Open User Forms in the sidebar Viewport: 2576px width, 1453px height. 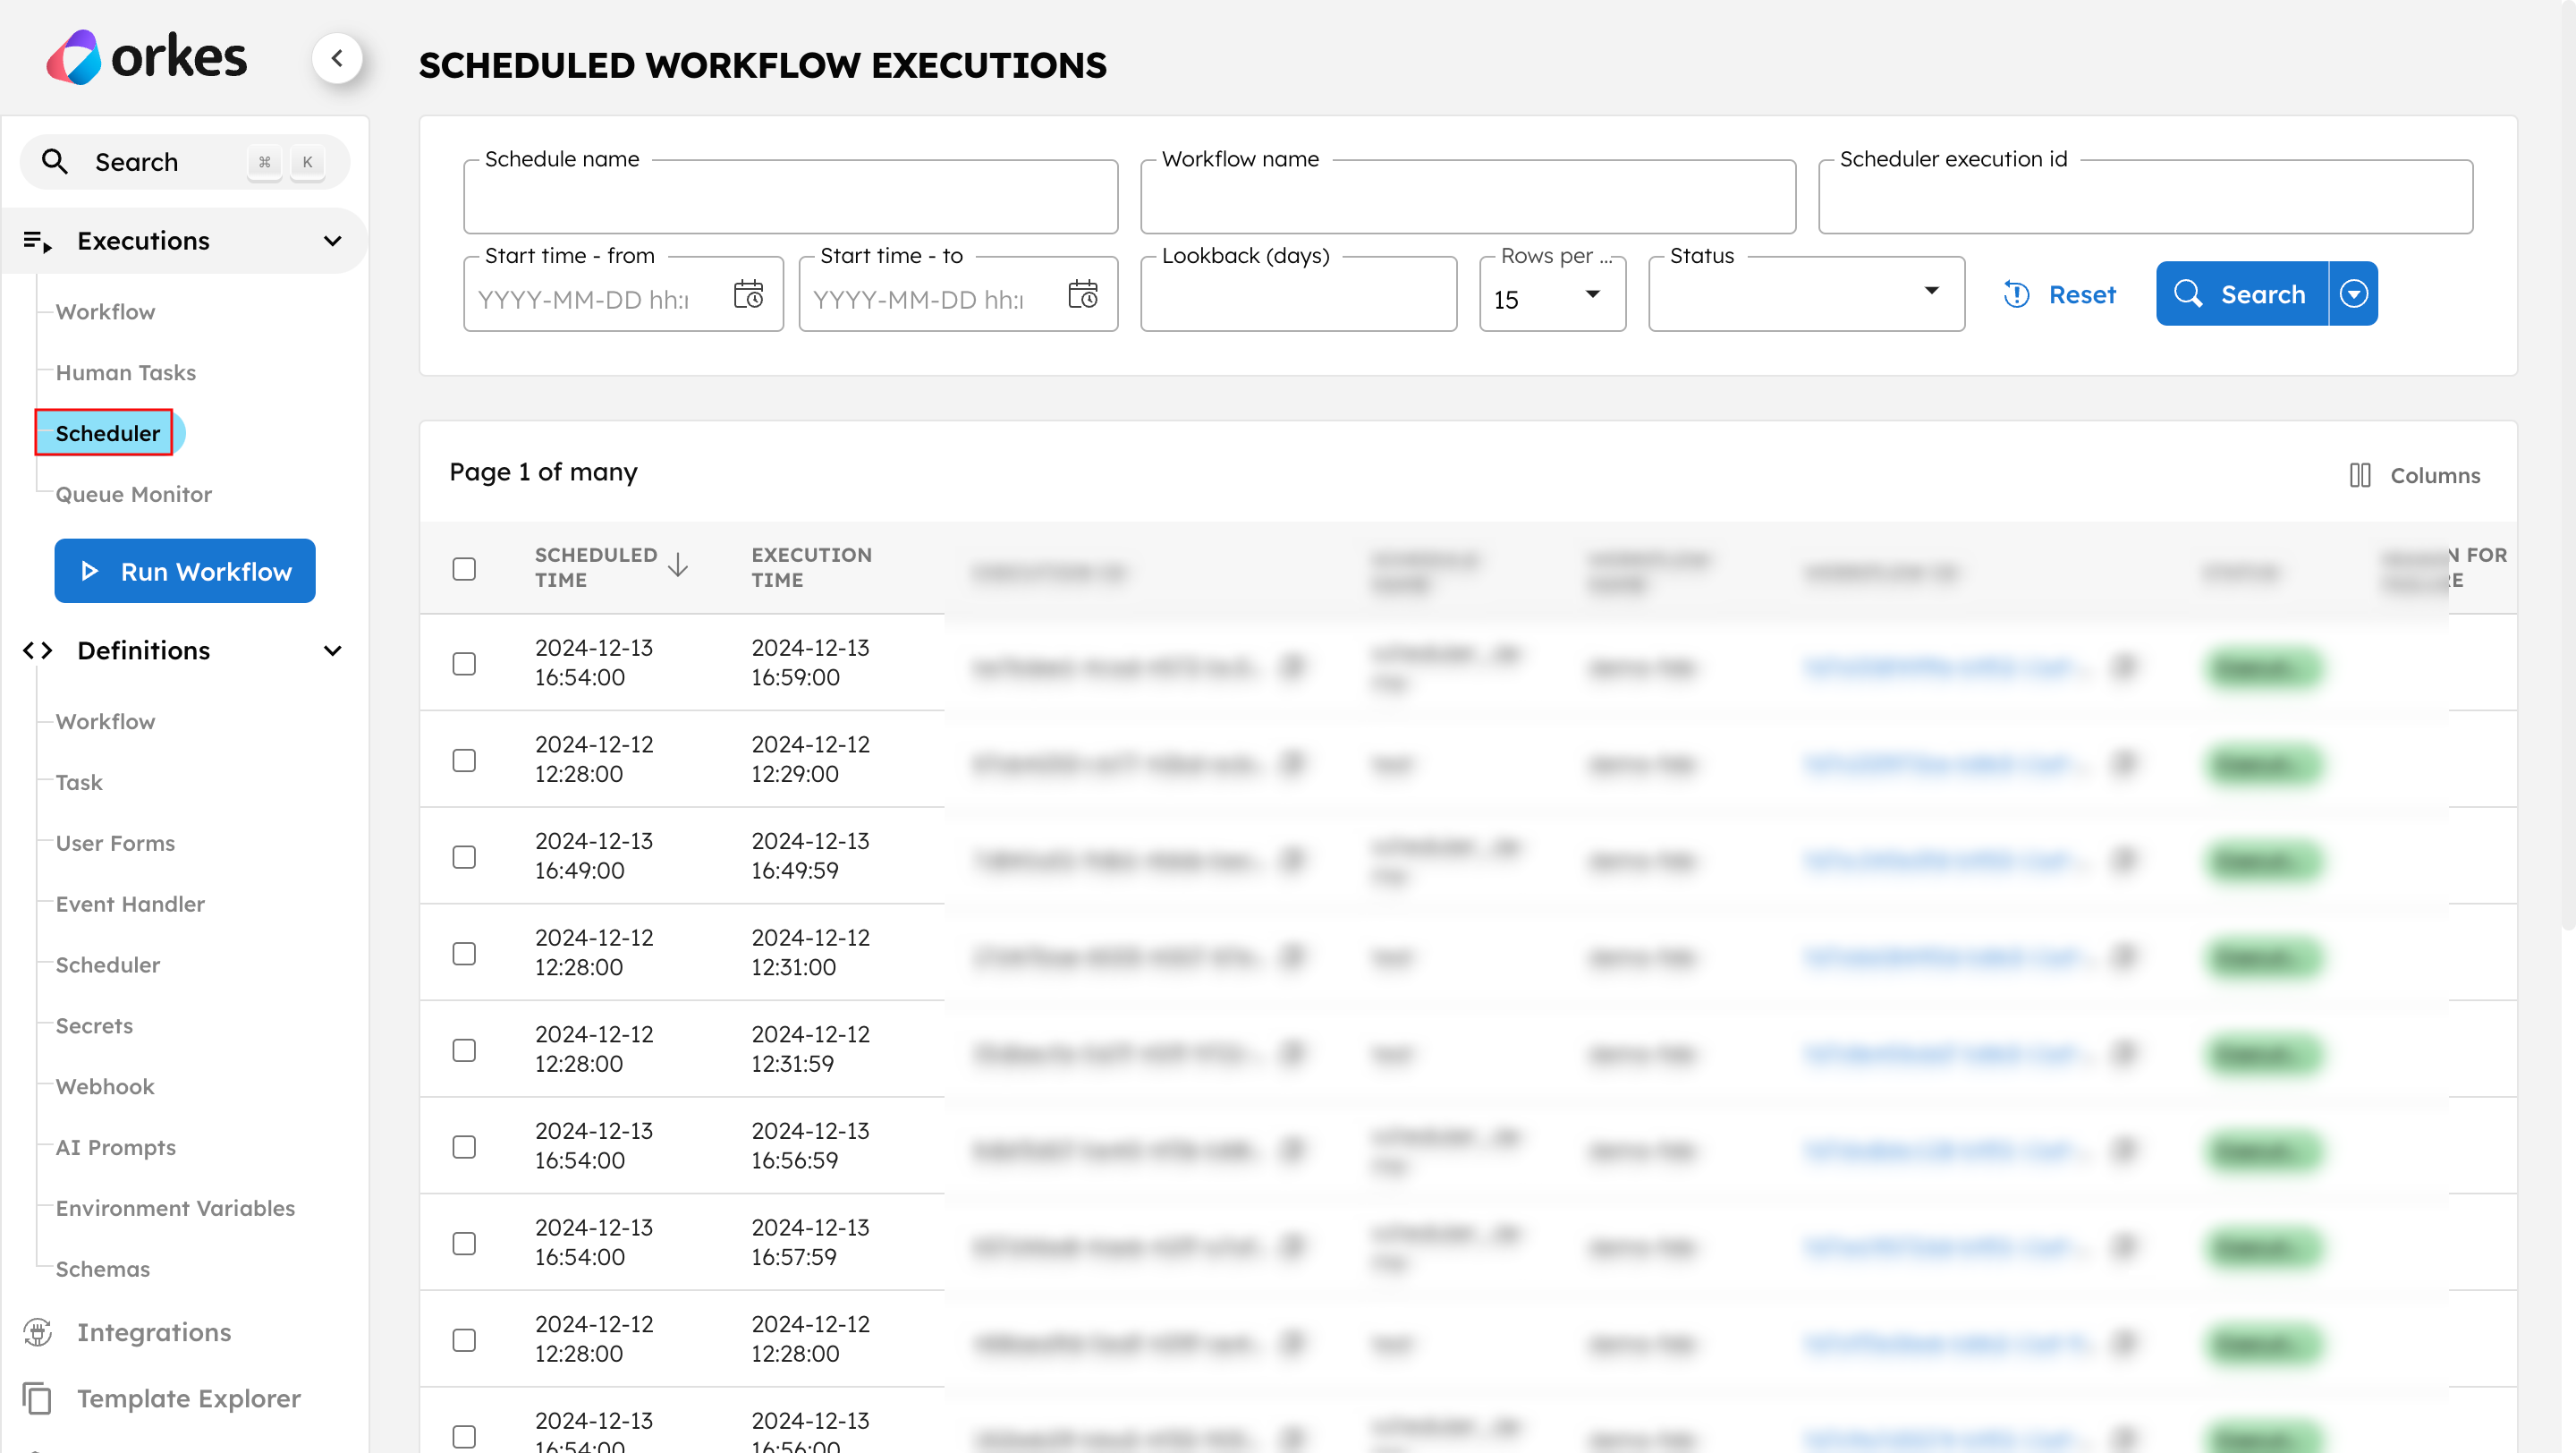coord(115,843)
